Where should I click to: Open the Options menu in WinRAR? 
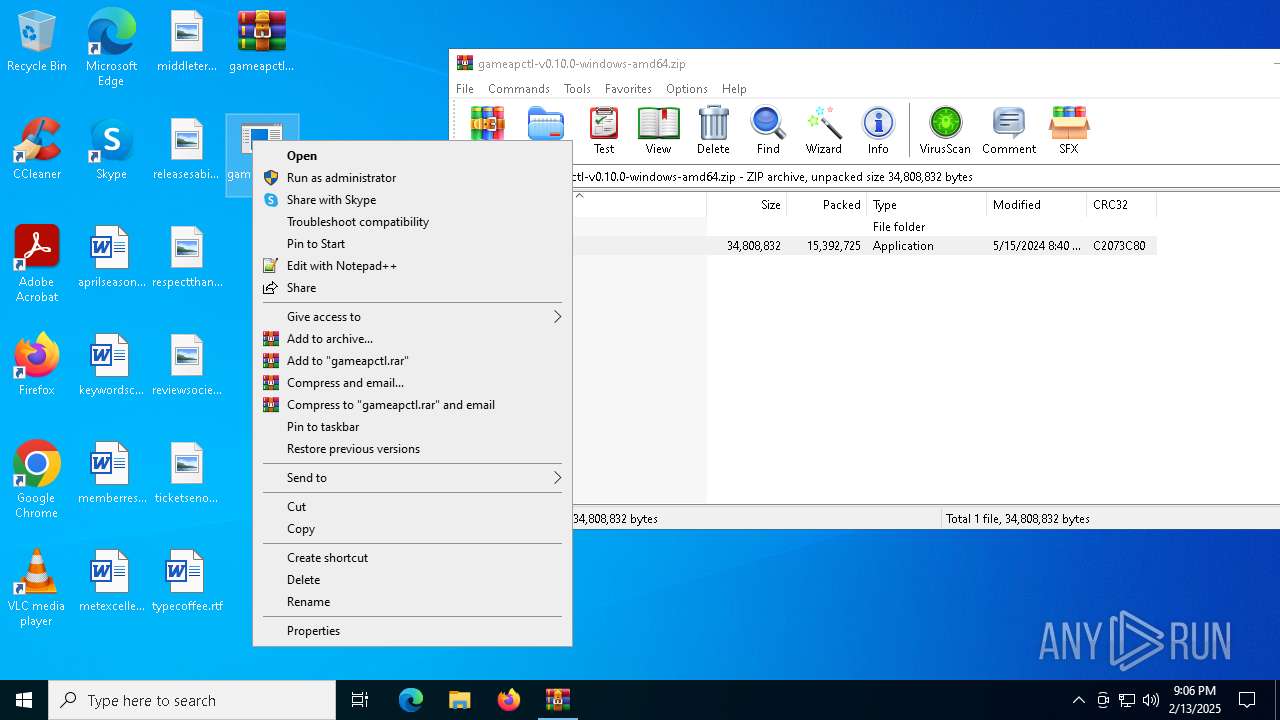[686, 89]
